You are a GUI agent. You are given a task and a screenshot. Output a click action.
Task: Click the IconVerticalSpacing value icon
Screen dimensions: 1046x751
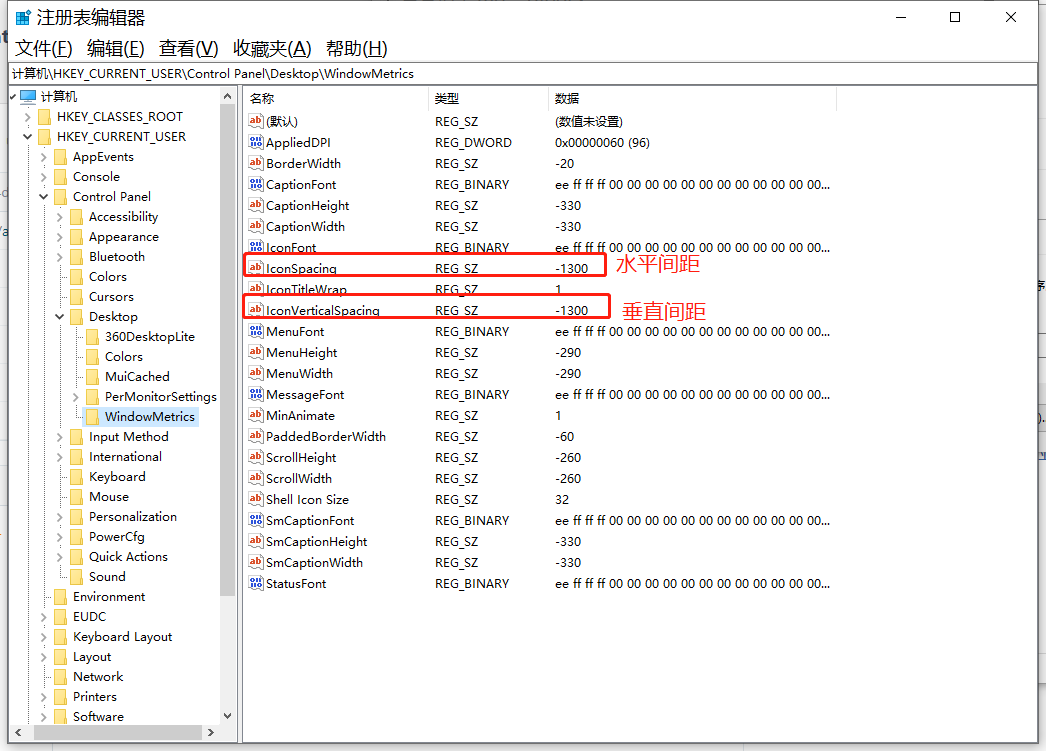[x=256, y=310]
